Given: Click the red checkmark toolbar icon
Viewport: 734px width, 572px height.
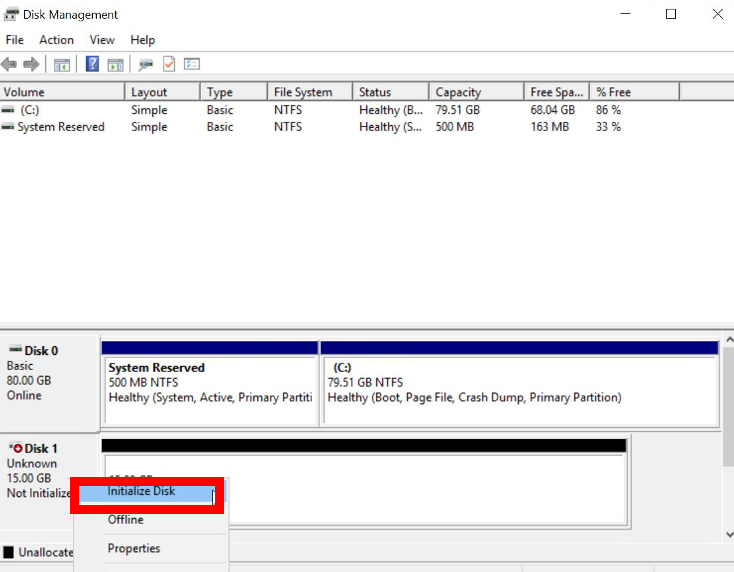Looking at the screenshot, I should point(169,64).
